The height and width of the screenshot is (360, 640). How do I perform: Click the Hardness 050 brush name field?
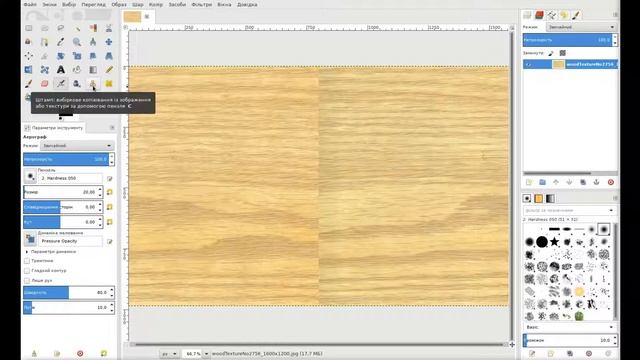point(71,178)
